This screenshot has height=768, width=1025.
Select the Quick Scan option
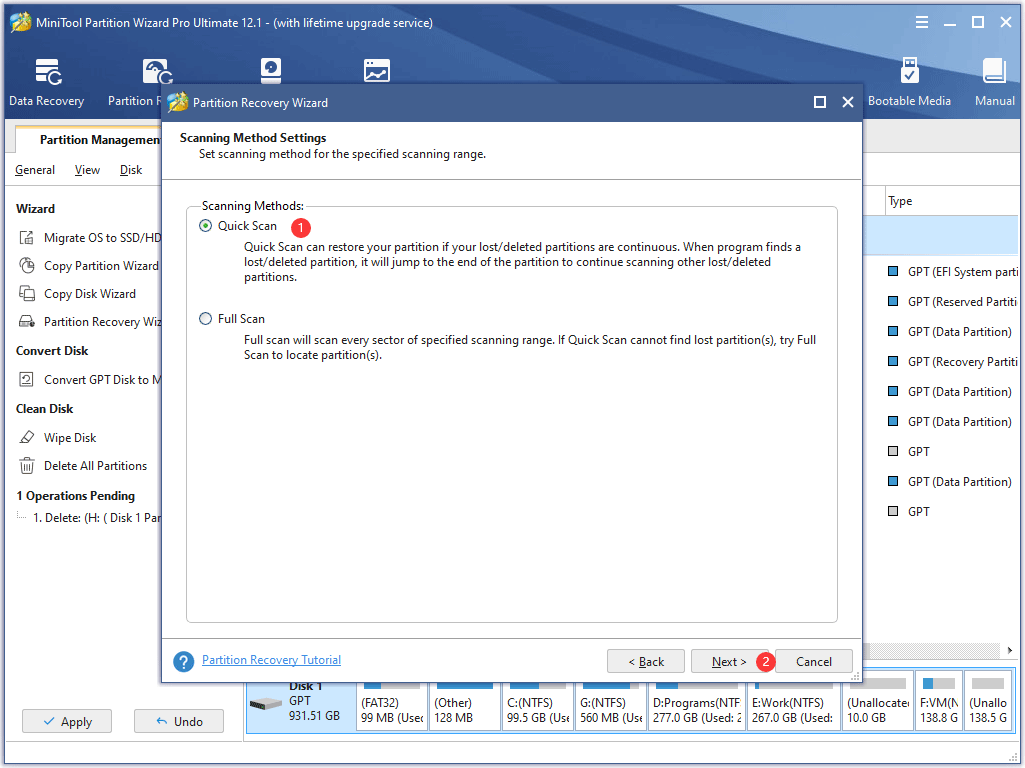tap(205, 225)
